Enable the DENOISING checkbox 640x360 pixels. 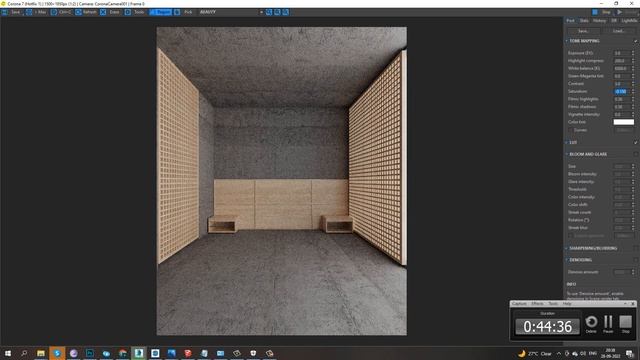(x=636, y=260)
